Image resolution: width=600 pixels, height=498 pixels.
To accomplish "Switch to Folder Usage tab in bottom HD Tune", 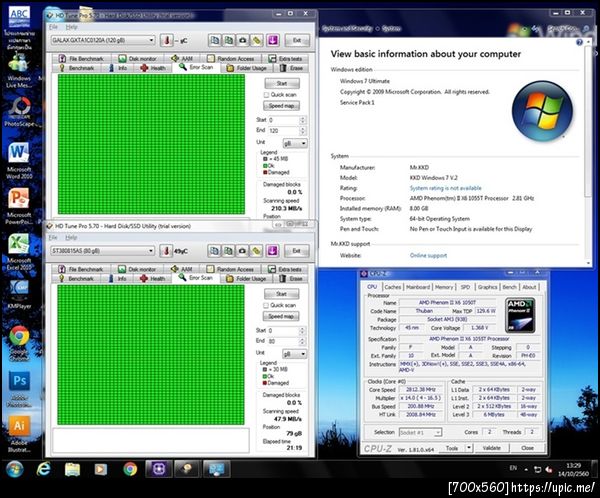I will (x=247, y=279).
